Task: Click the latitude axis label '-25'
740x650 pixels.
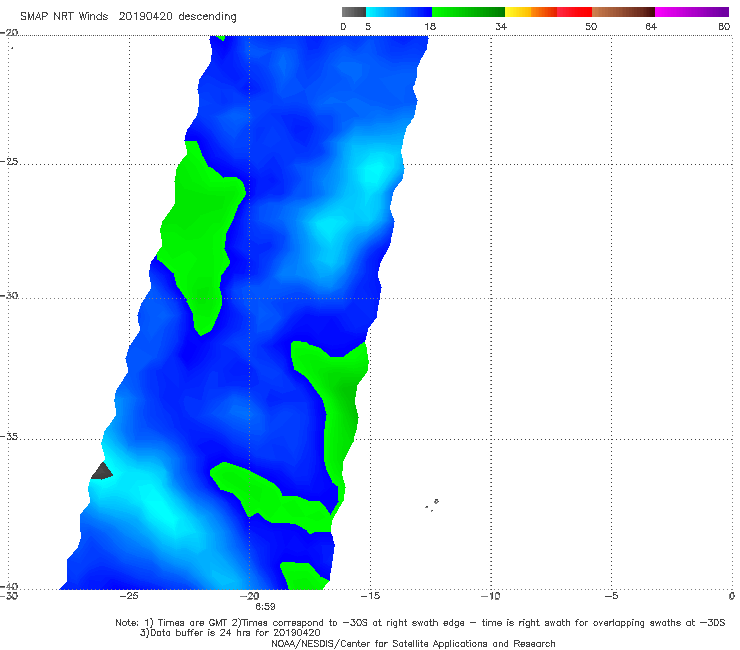Action: click(x=9, y=162)
